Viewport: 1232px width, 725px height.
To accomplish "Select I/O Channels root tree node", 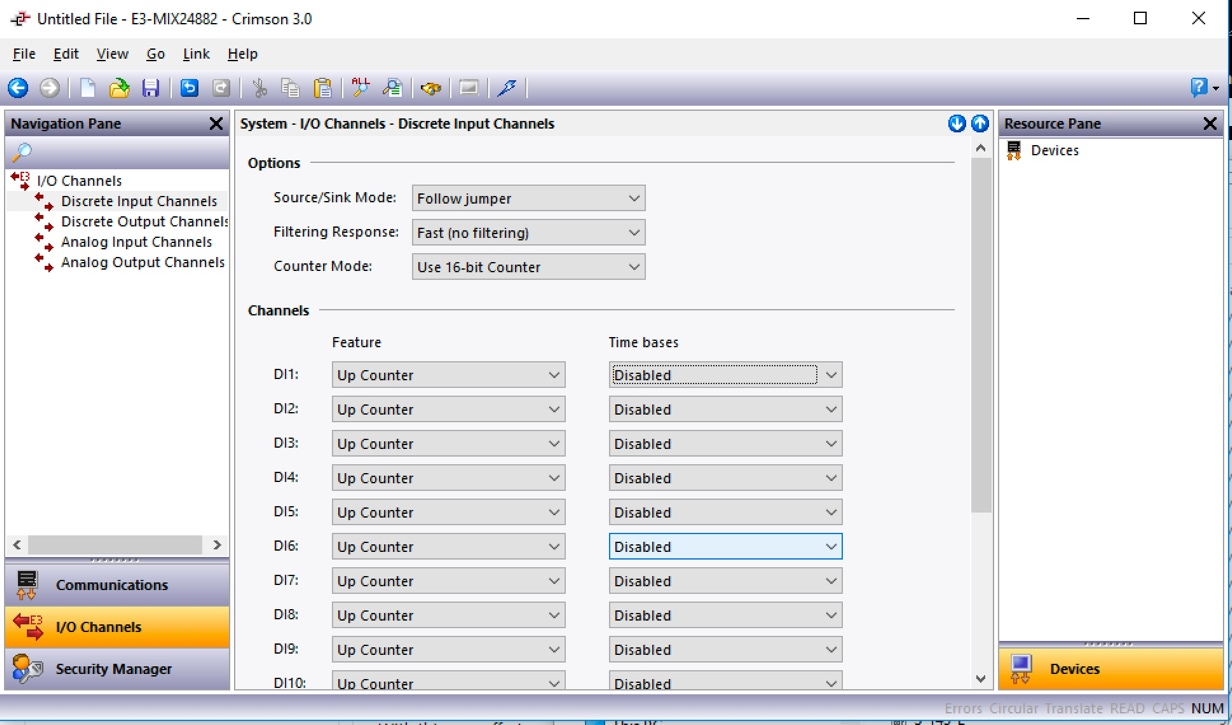I will coord(79,181).
